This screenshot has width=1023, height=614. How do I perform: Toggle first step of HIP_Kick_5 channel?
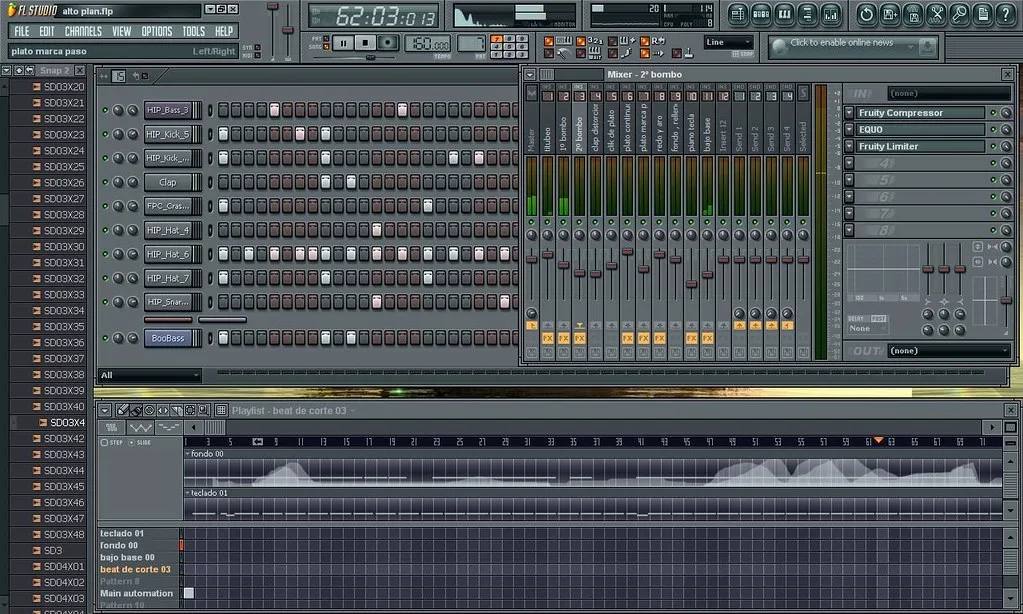point(223,134)
